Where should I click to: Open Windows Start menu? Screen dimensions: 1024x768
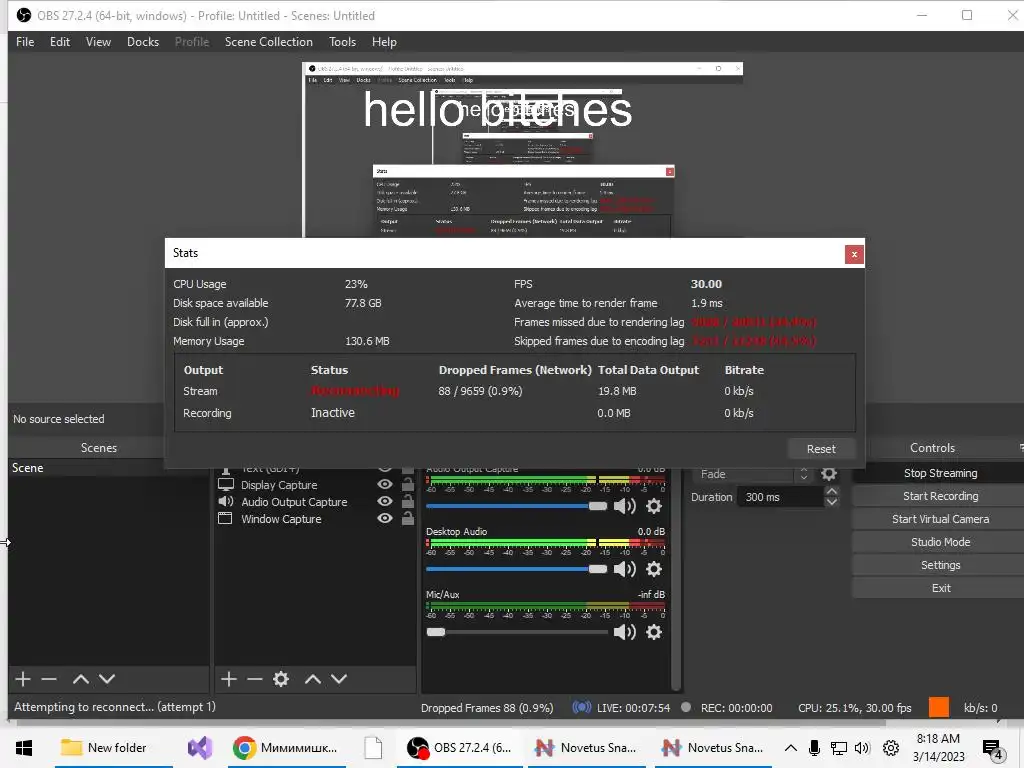pos(24,748)
